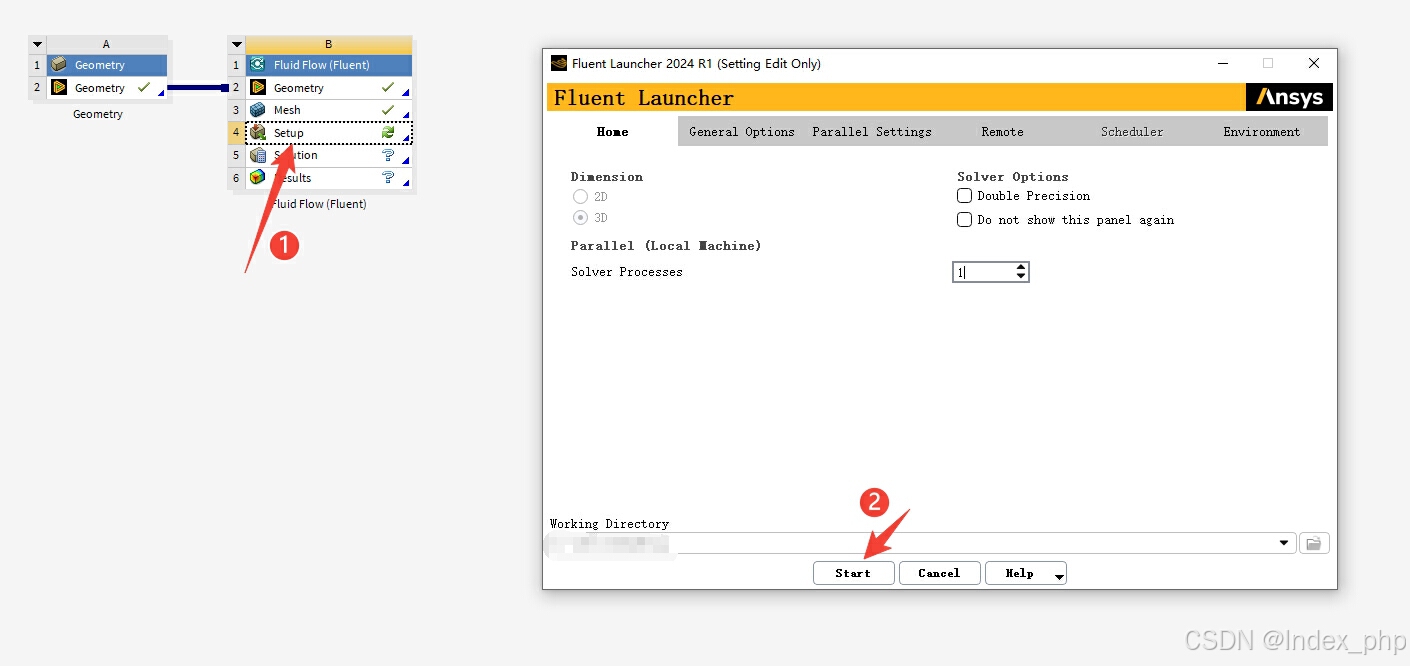The height and width of the screenshot is (666, 1410).
Task: Click the question status icon on Results row
Action: (388, 177)
